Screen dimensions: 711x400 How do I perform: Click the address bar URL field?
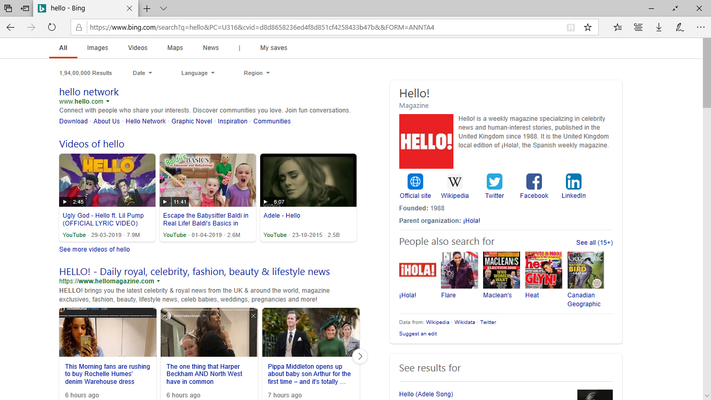pyautogui.click(x=324, y=27)
